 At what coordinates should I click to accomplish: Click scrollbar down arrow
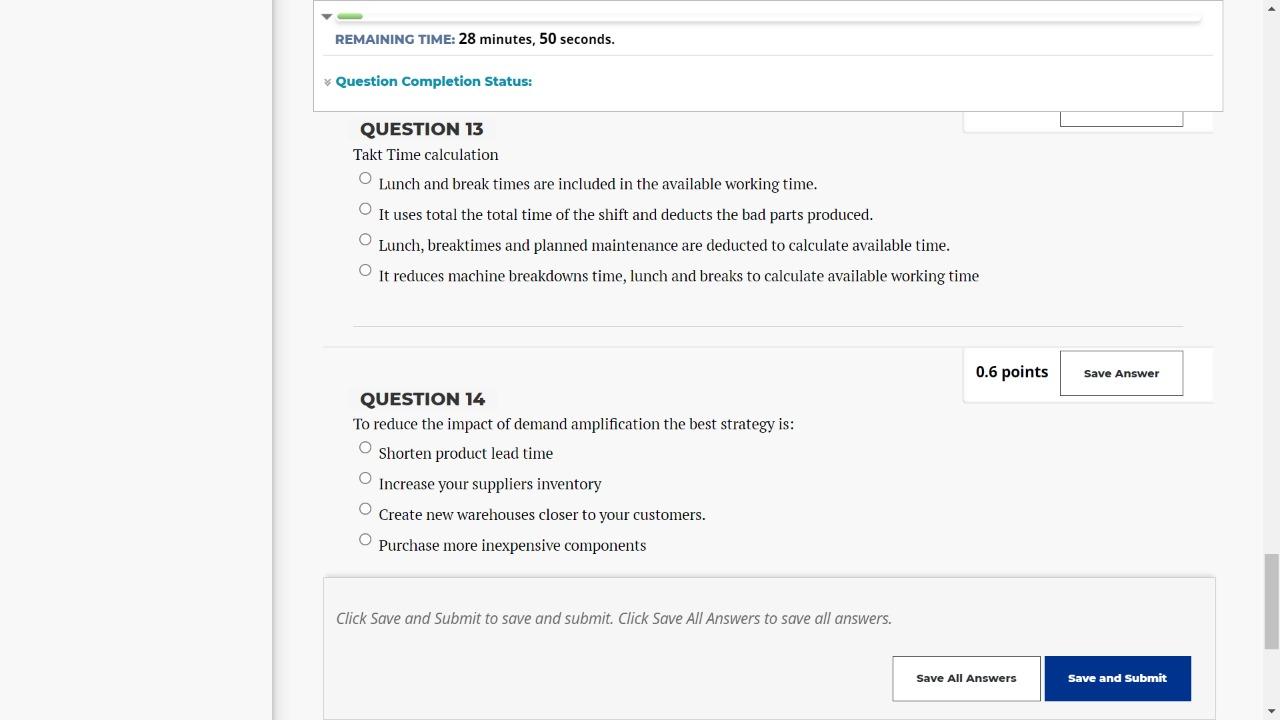[1271, 711]
